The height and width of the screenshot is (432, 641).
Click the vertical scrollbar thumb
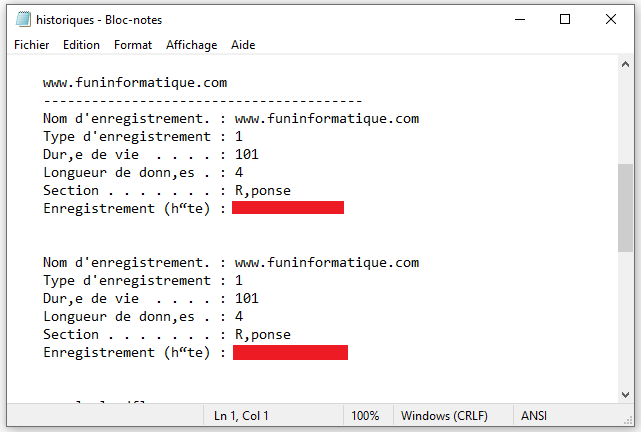tap(625, 208)
